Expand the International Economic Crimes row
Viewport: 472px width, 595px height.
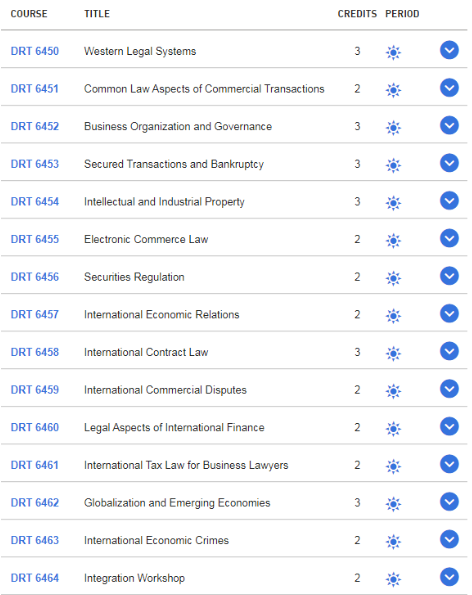tap(449, 539)
